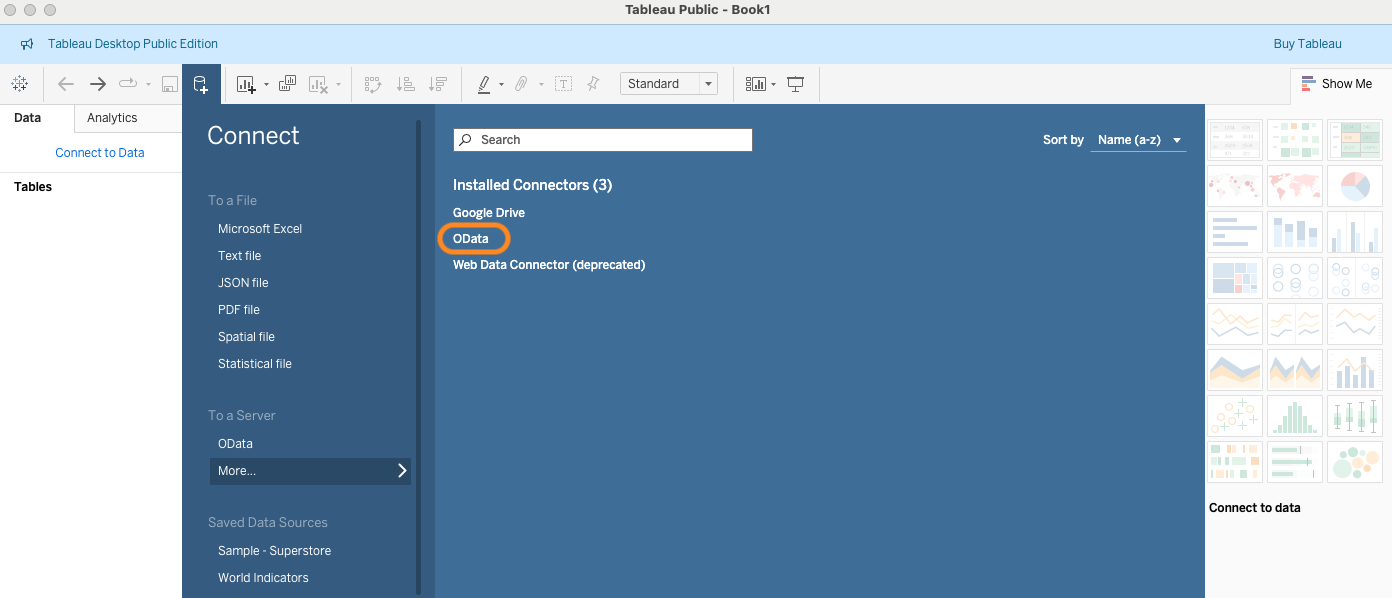Click the New Worksheet icon
The image size is (1392, 598).
[246, 84]
